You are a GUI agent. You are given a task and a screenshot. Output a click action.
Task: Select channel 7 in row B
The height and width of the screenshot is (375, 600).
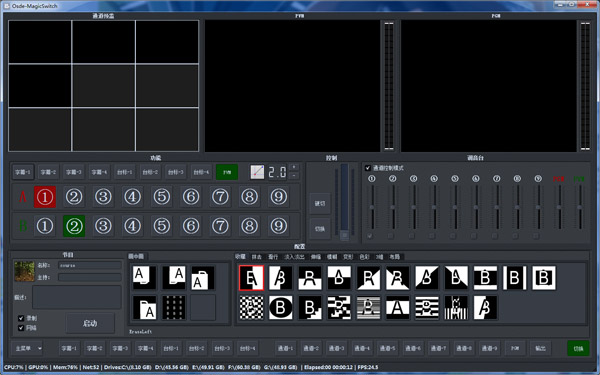click(x=220, y=226)
